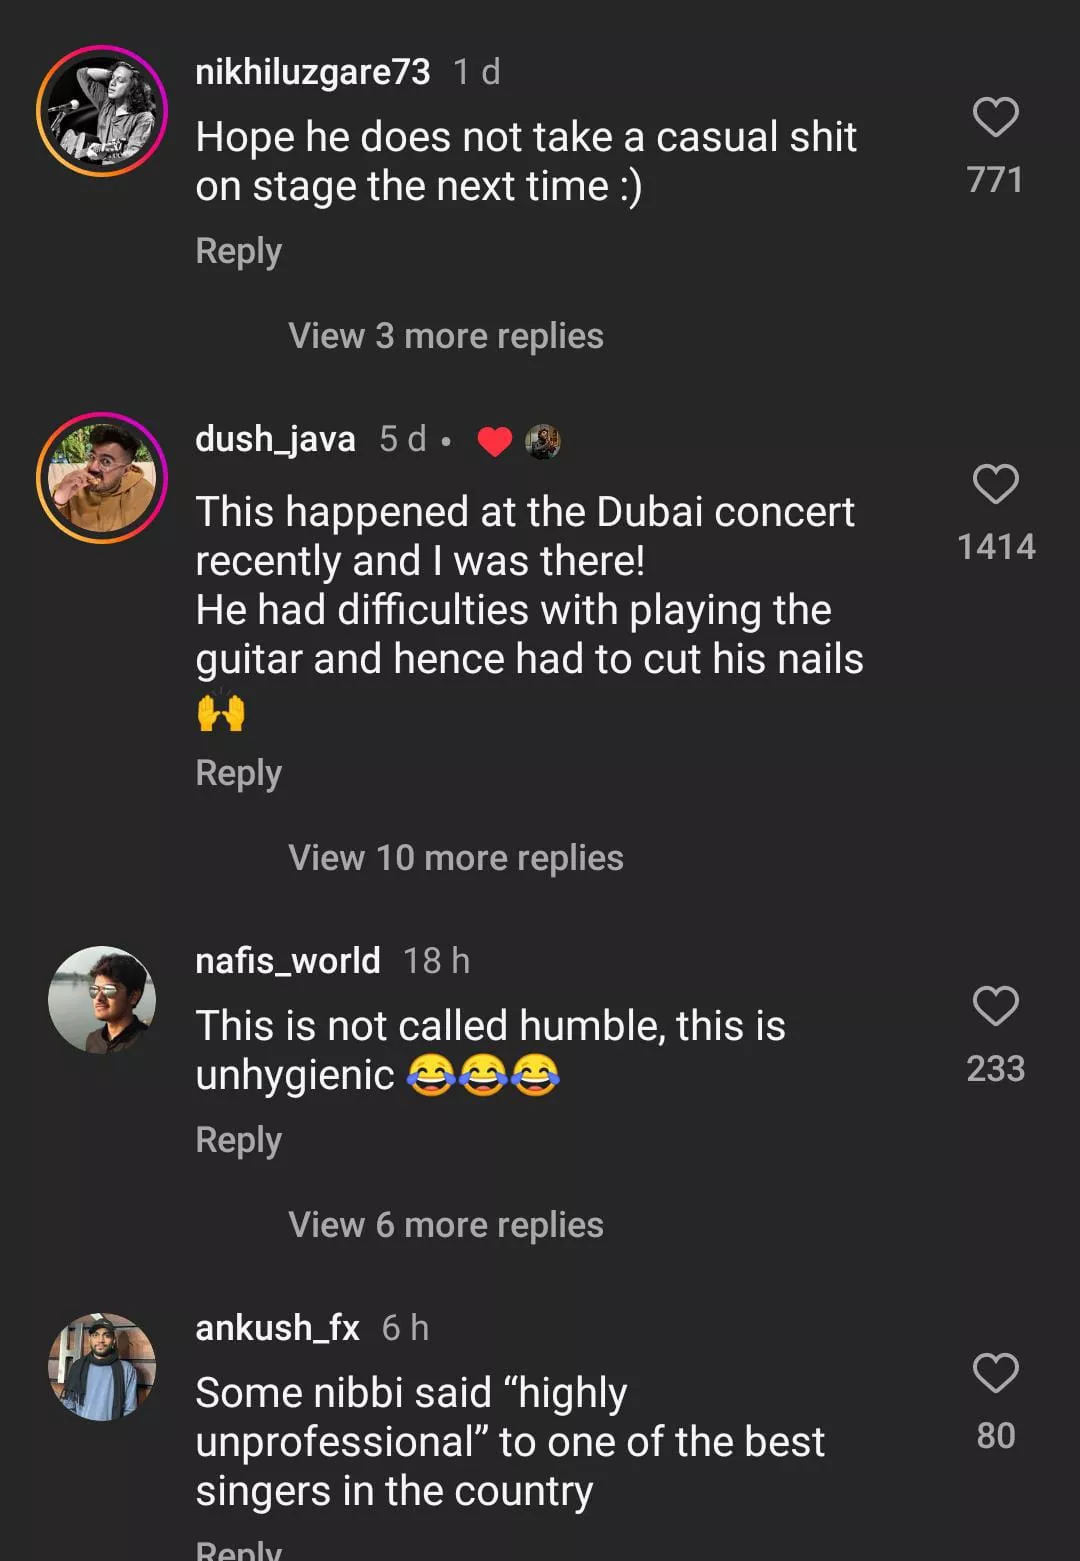Image resolution: width=1080 pixels, height=1561 pixels.
Task: Tap the red creator-liked heart badge
Action: (494, 441)
